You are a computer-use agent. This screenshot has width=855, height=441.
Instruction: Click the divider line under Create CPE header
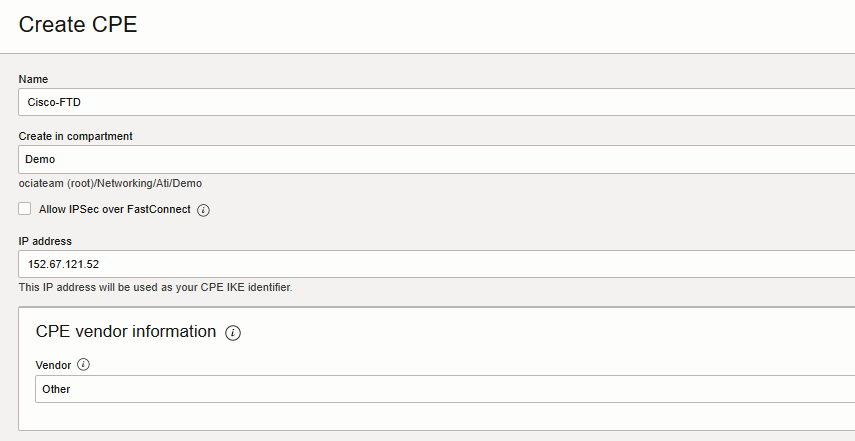tap(427, 53)
